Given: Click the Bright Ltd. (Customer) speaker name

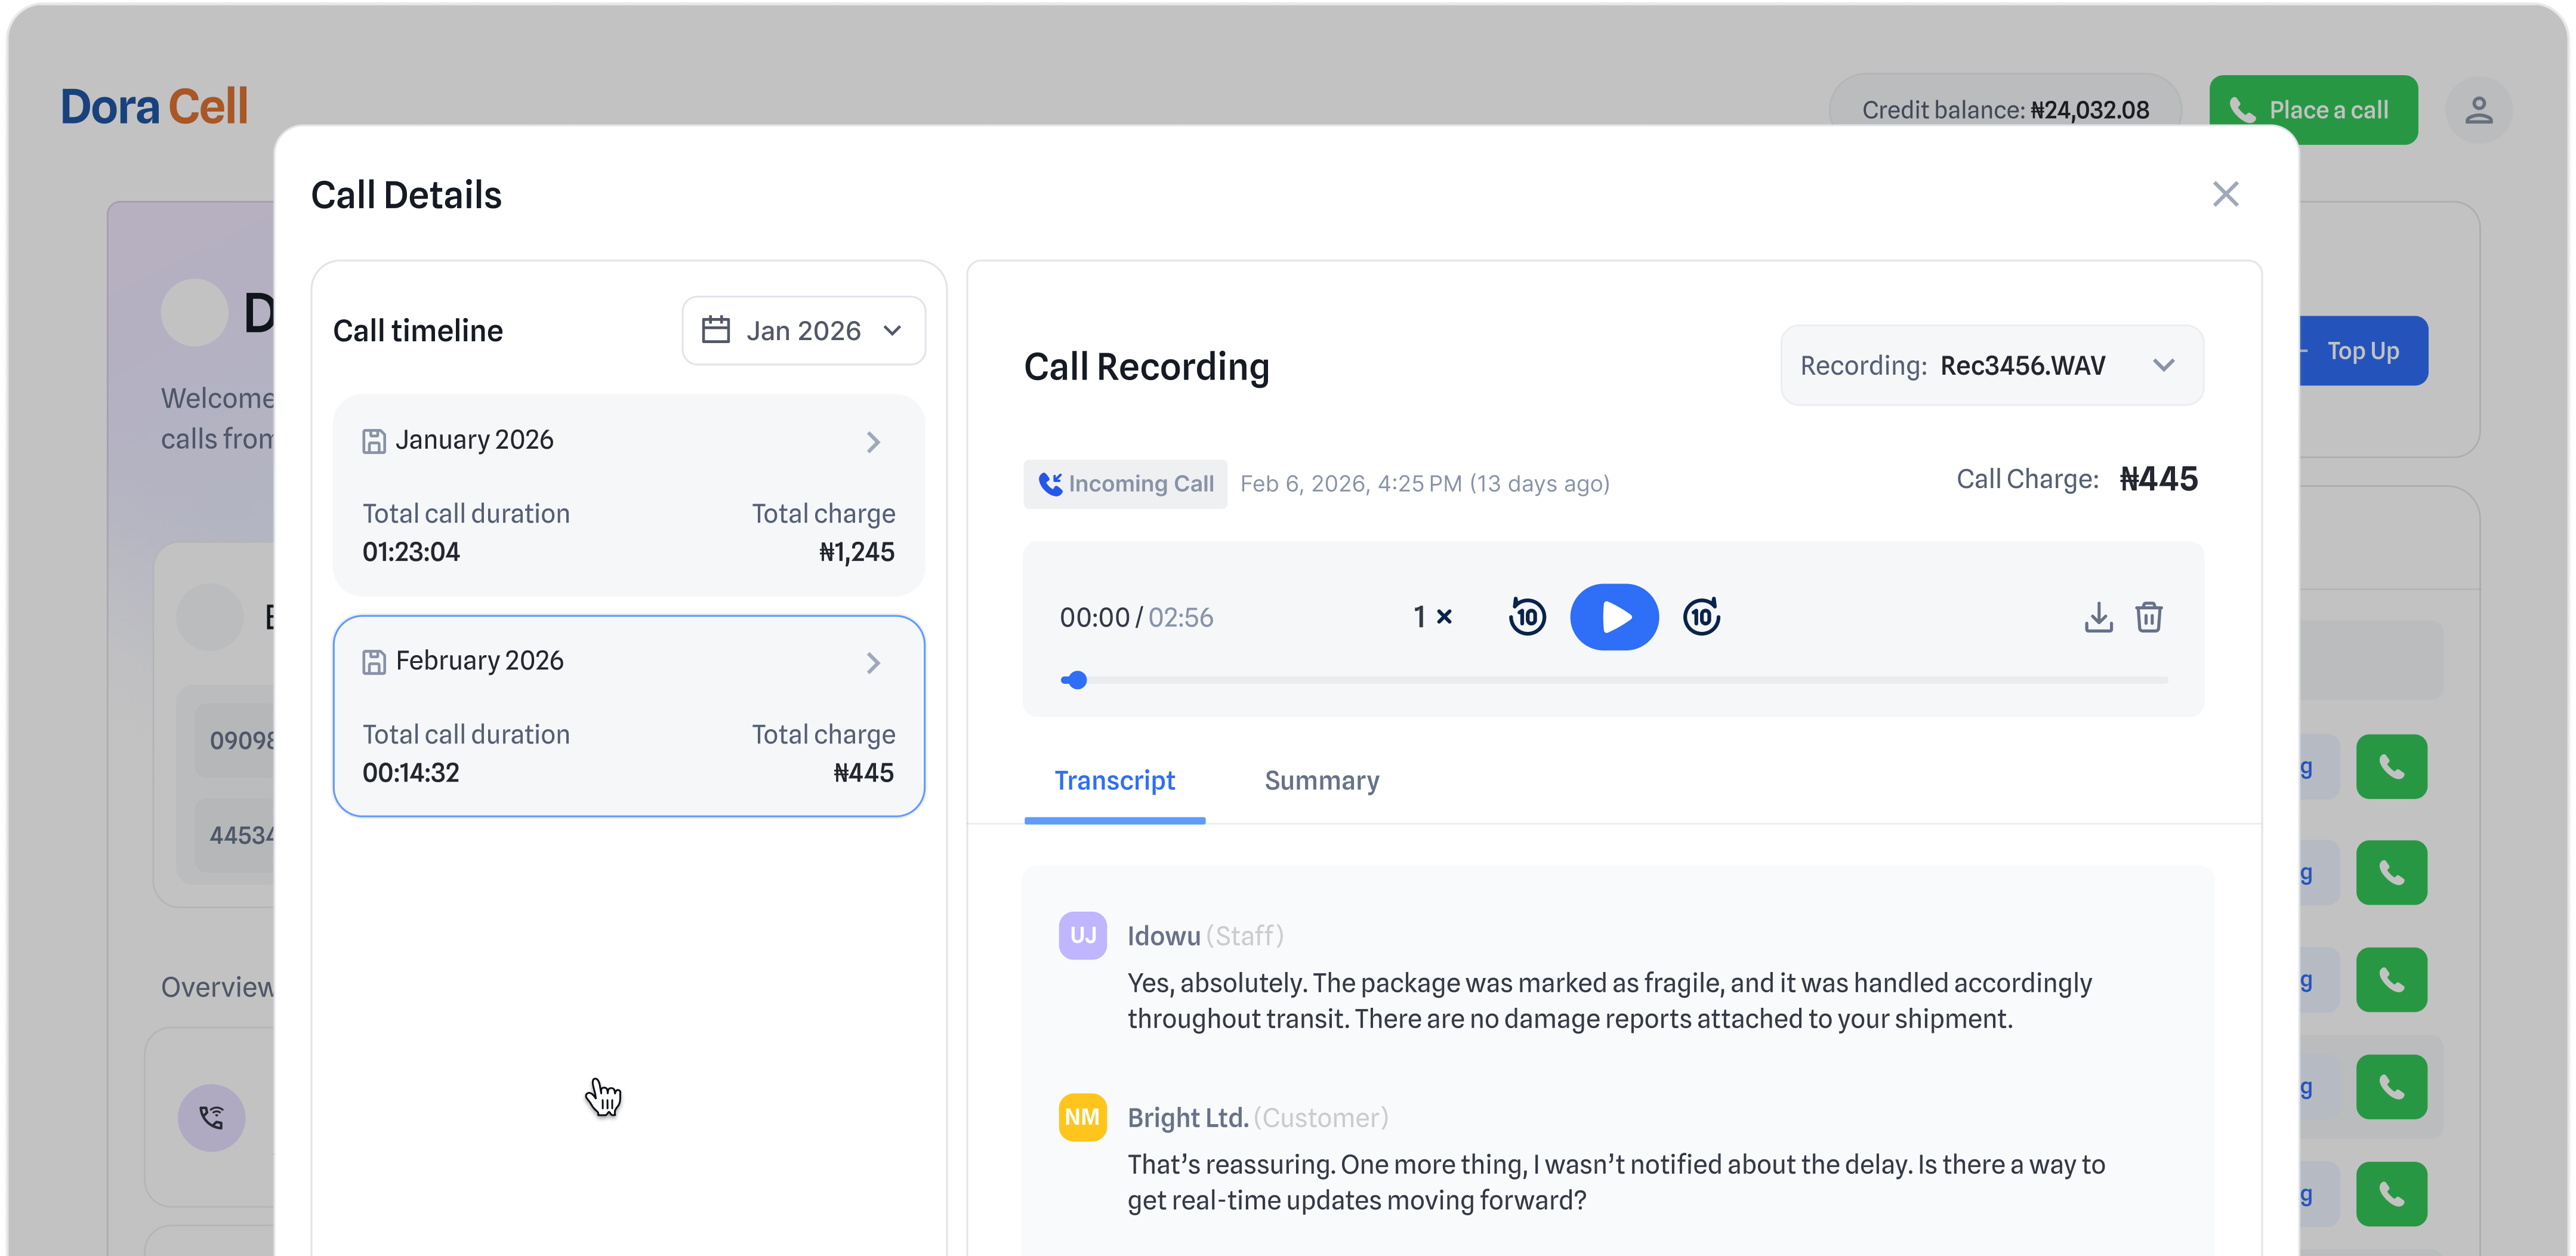Looking at the screenshot, I should [x=1258, y=1118].
